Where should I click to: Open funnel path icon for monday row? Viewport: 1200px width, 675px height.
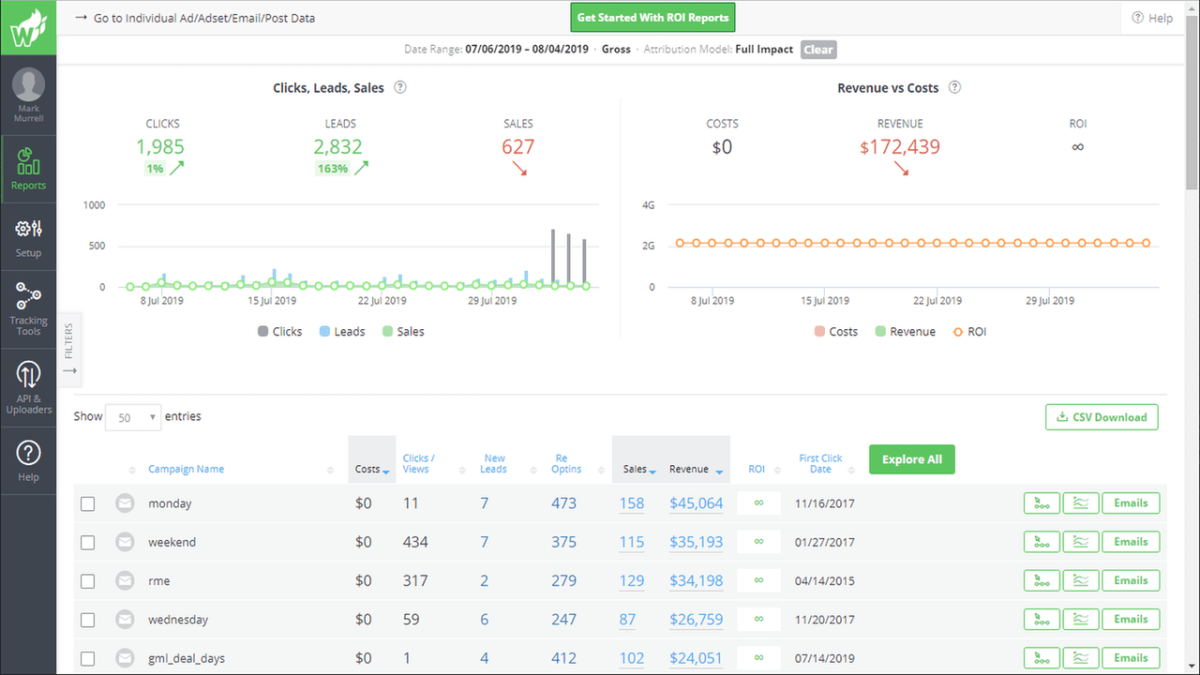pyautogui.click(x=1041, y=503)
